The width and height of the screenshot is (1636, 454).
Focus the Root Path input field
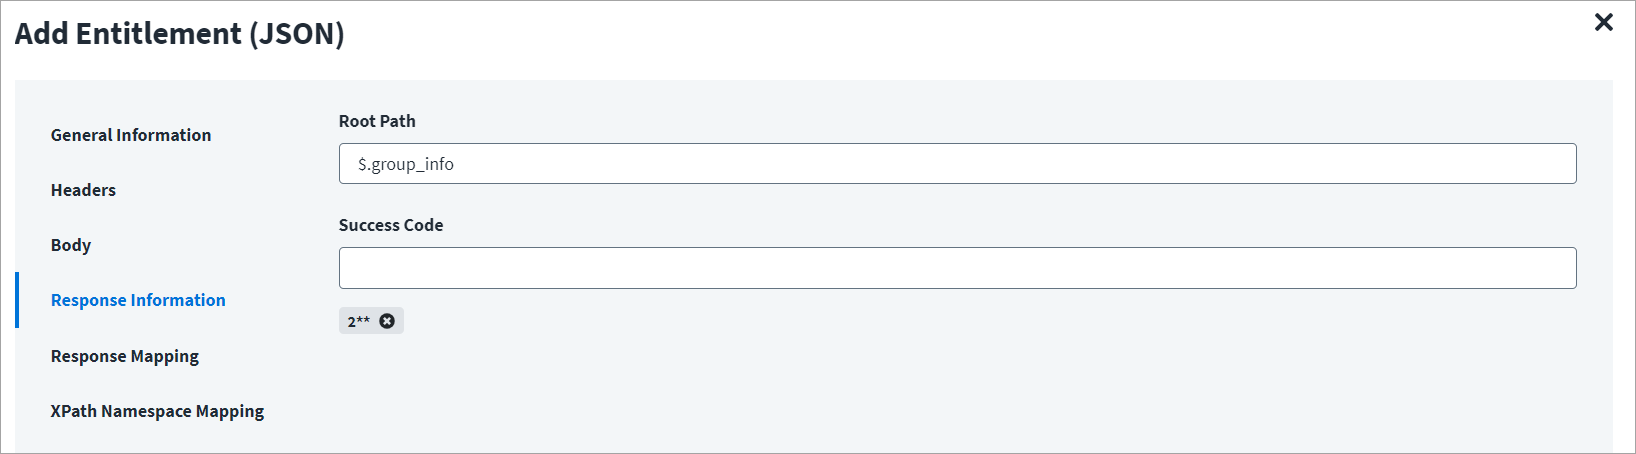pos(957,164)
